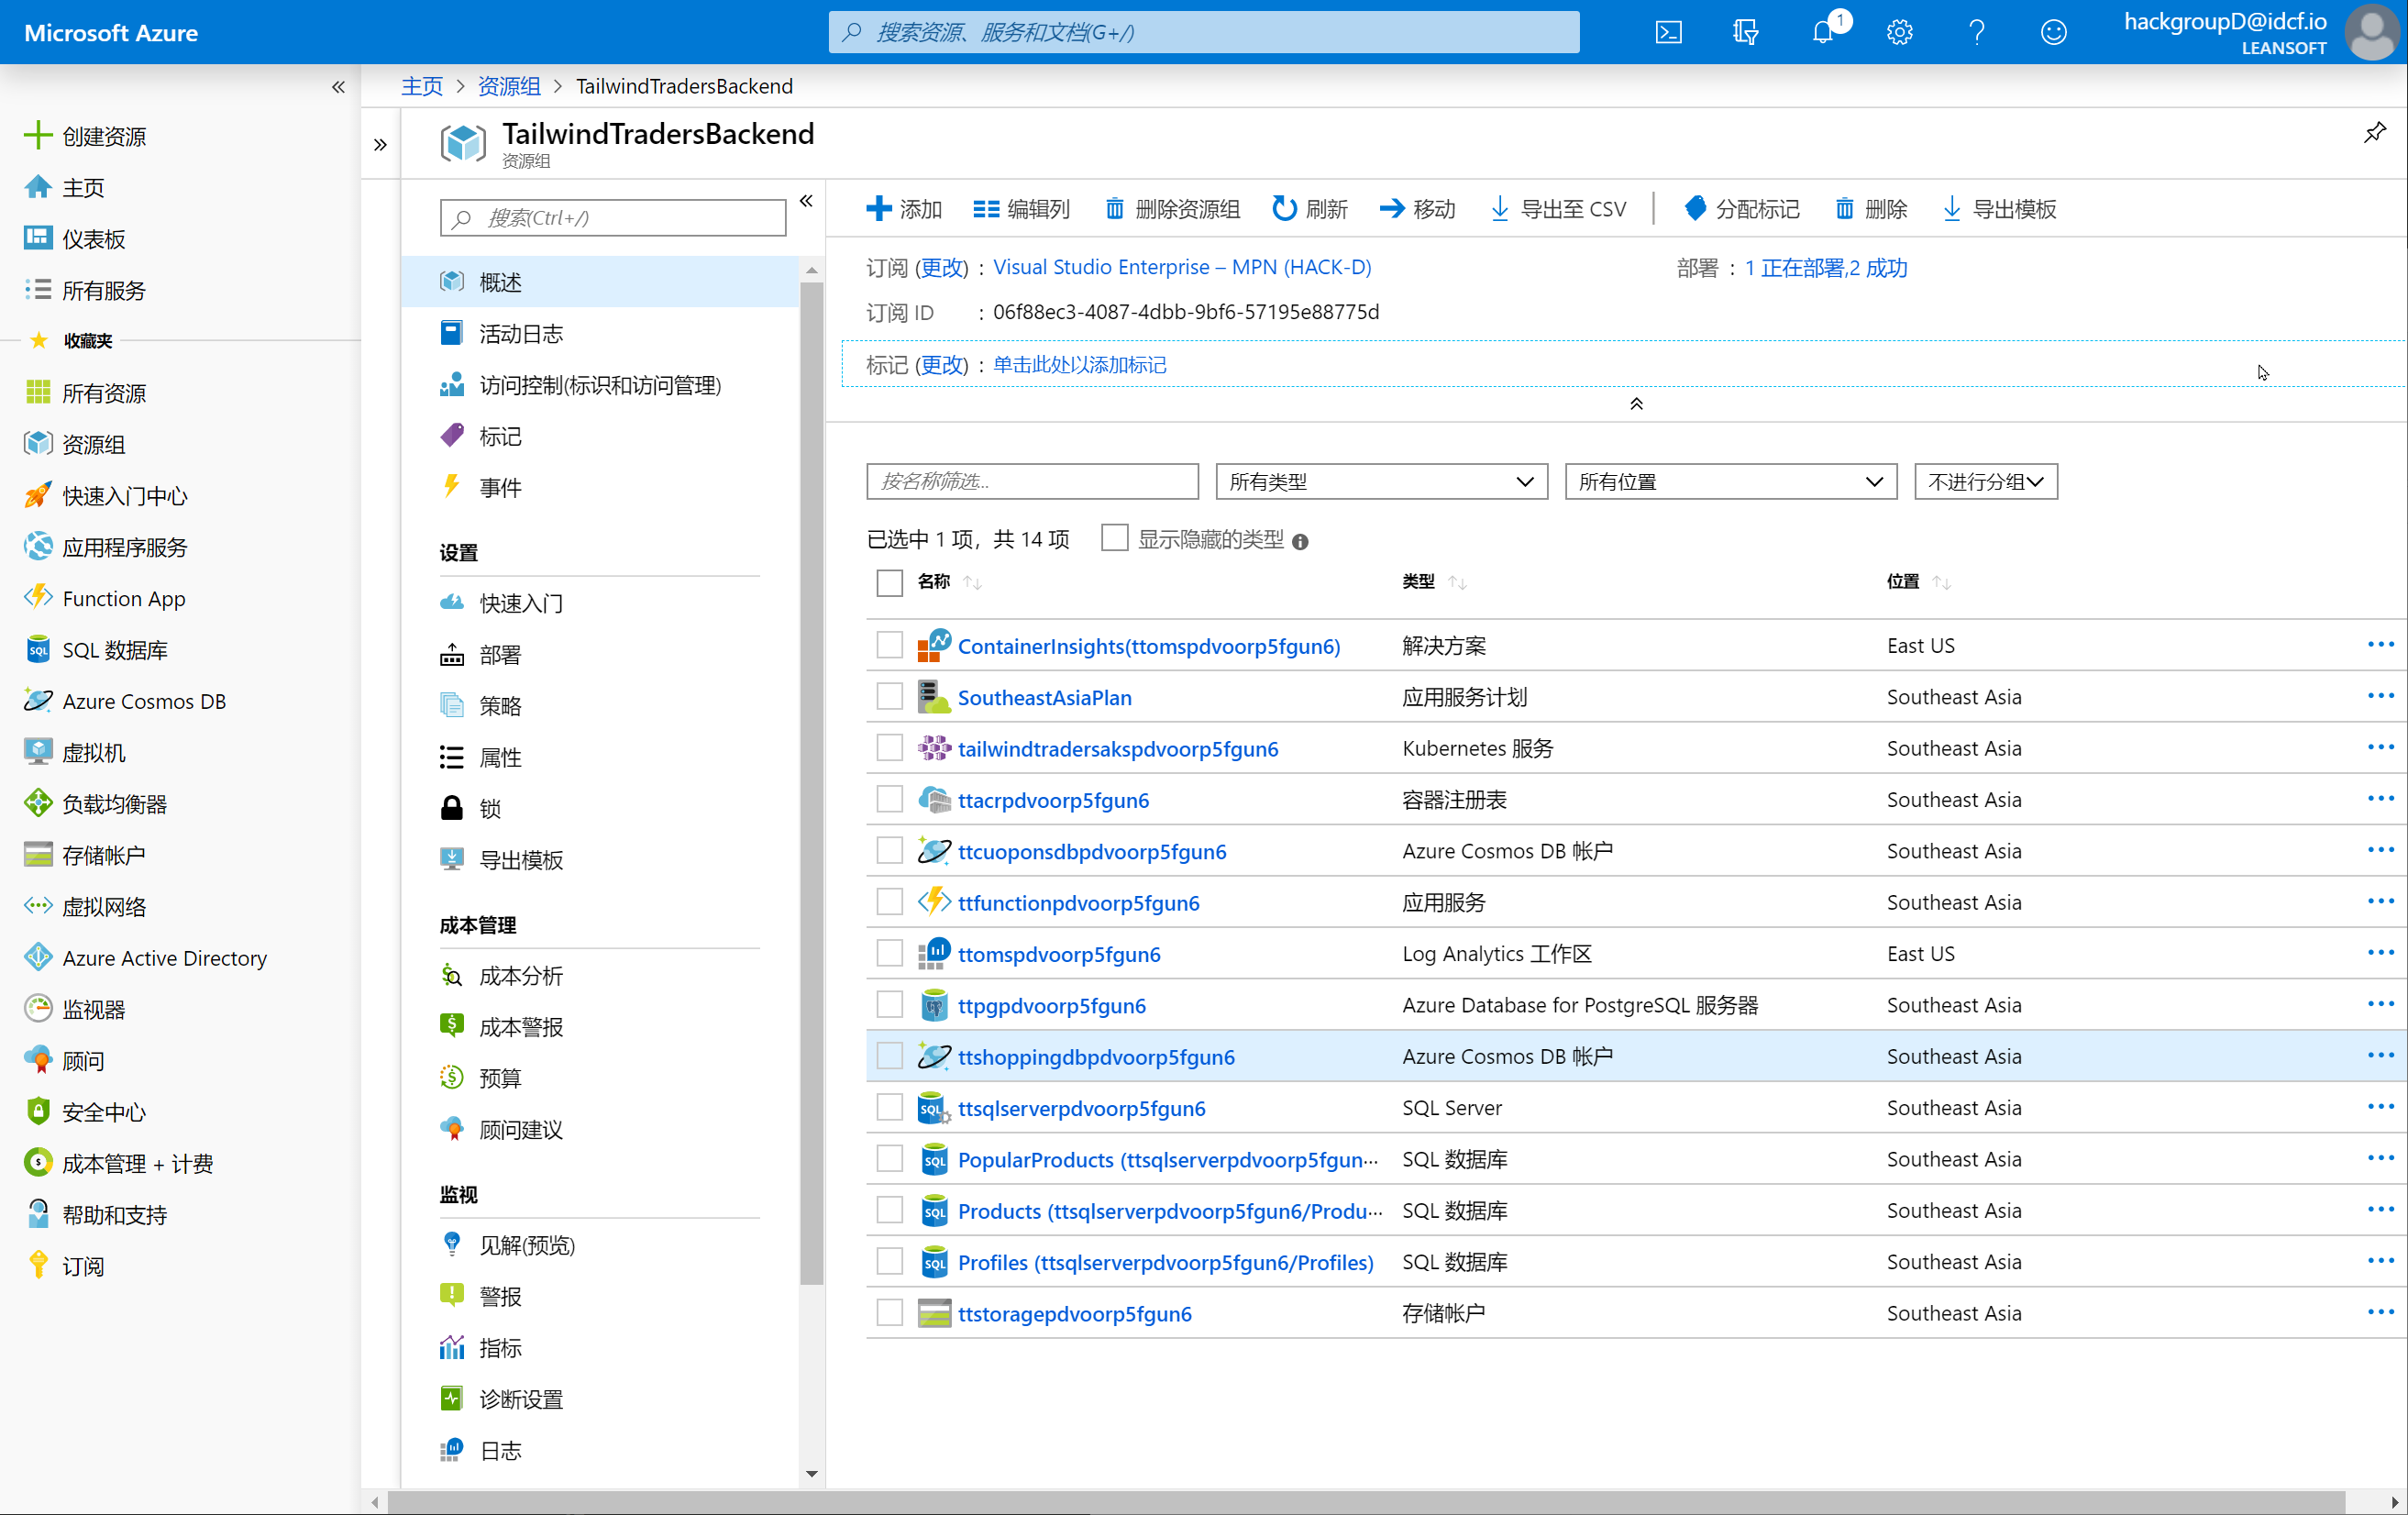Open 所有服务 in the left sidebar

tap(103, 290)
